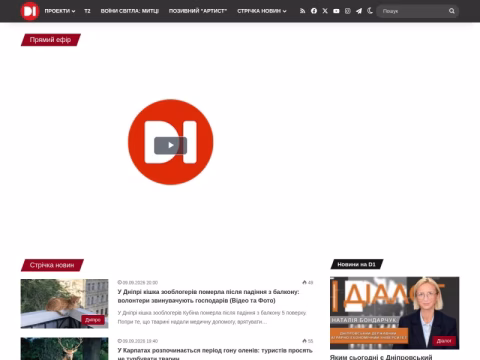Screen dimensions: 480x360
Task: Open the X (Twitter) profile icon
Action: (x=325, y=11)
